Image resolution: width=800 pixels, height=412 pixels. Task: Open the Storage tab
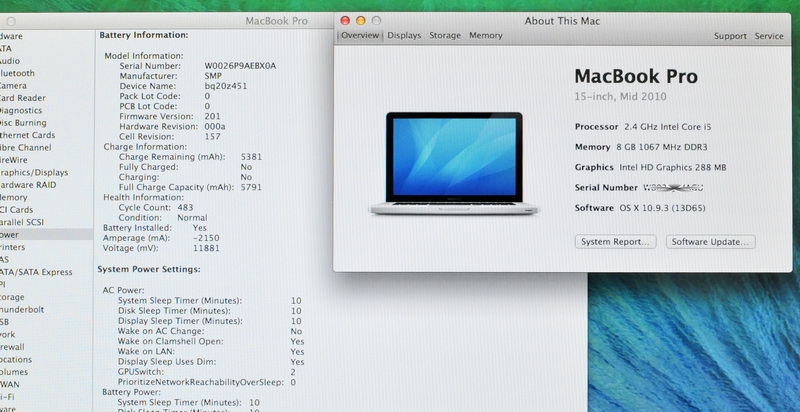coord(445,36)
